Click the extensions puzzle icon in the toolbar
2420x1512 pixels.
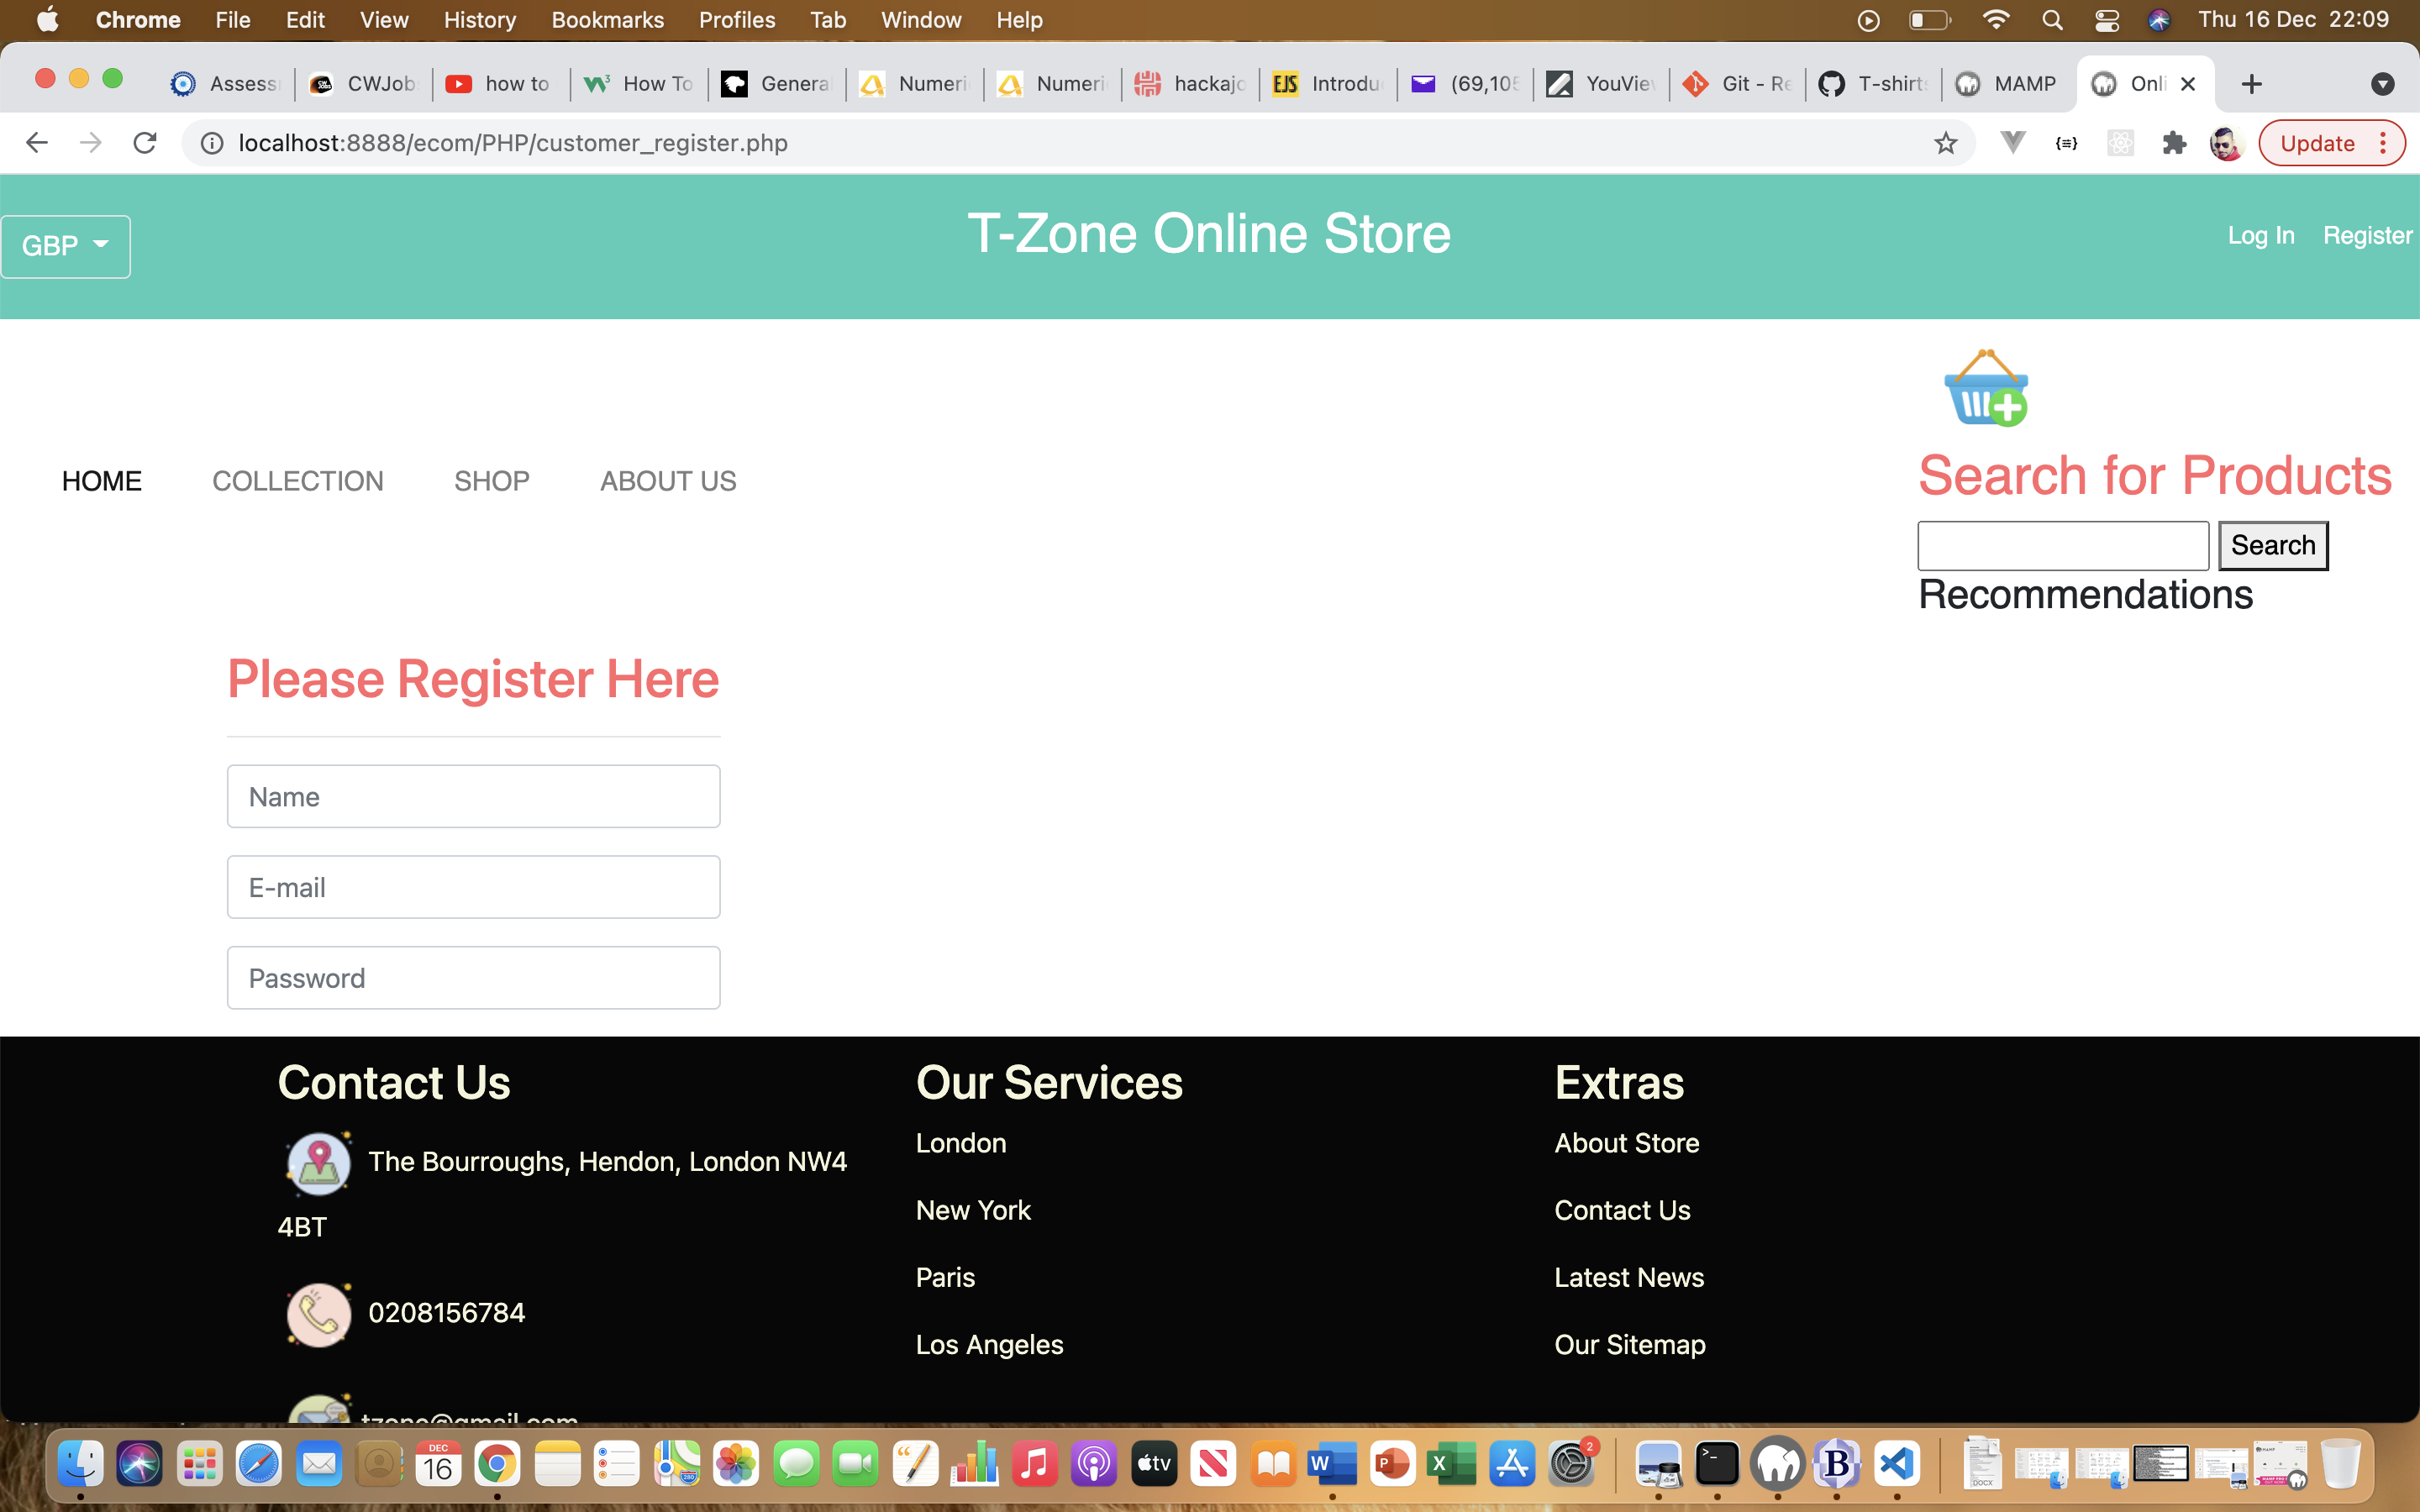(x=2174, y=143)
